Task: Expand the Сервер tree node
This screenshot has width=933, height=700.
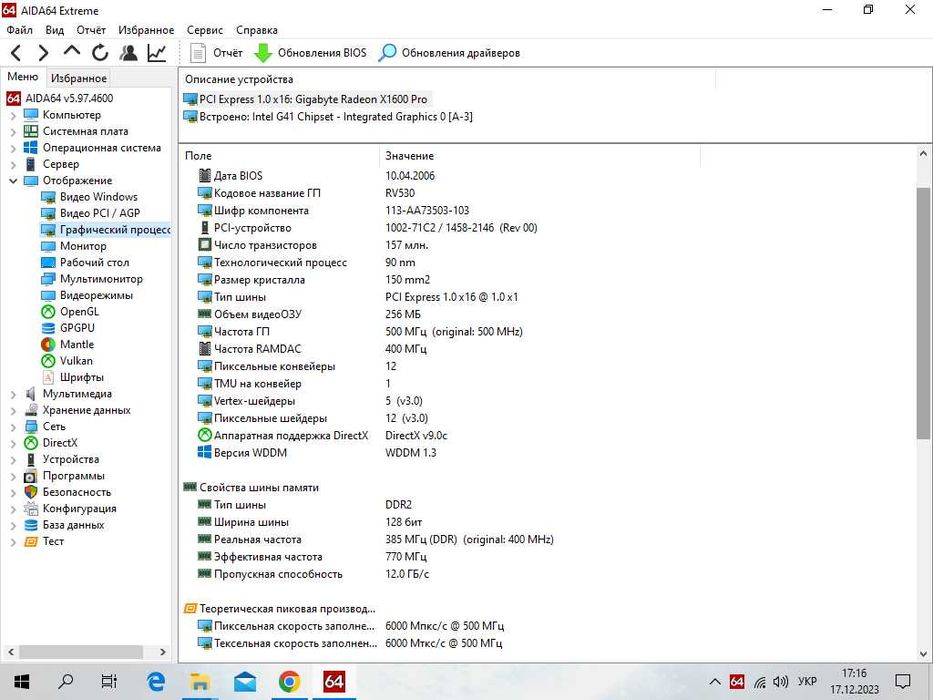Action: (x=13, y=165)
